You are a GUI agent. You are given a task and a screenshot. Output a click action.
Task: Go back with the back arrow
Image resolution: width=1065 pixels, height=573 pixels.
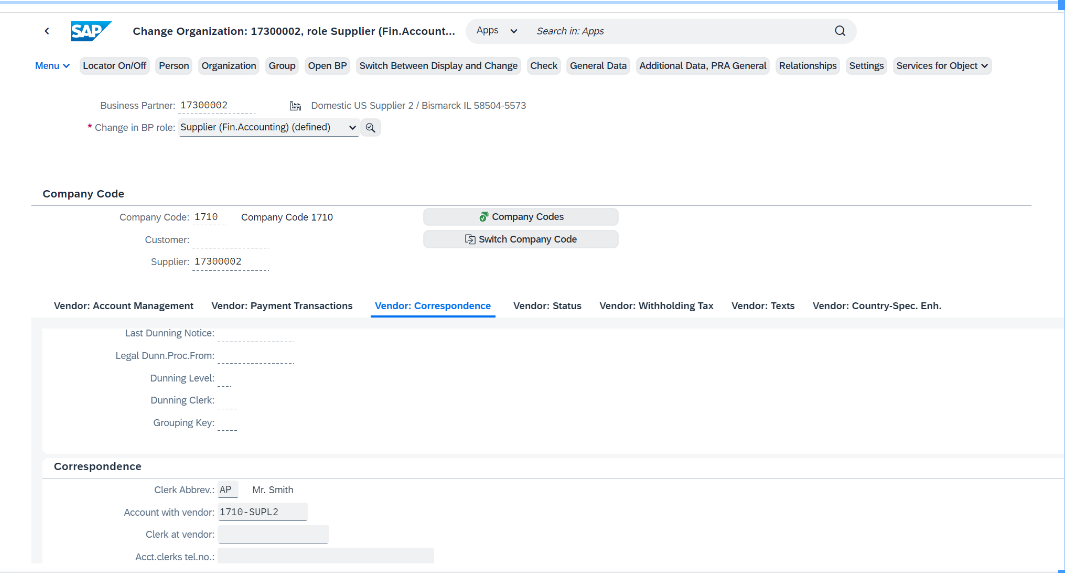coord(47,31)
